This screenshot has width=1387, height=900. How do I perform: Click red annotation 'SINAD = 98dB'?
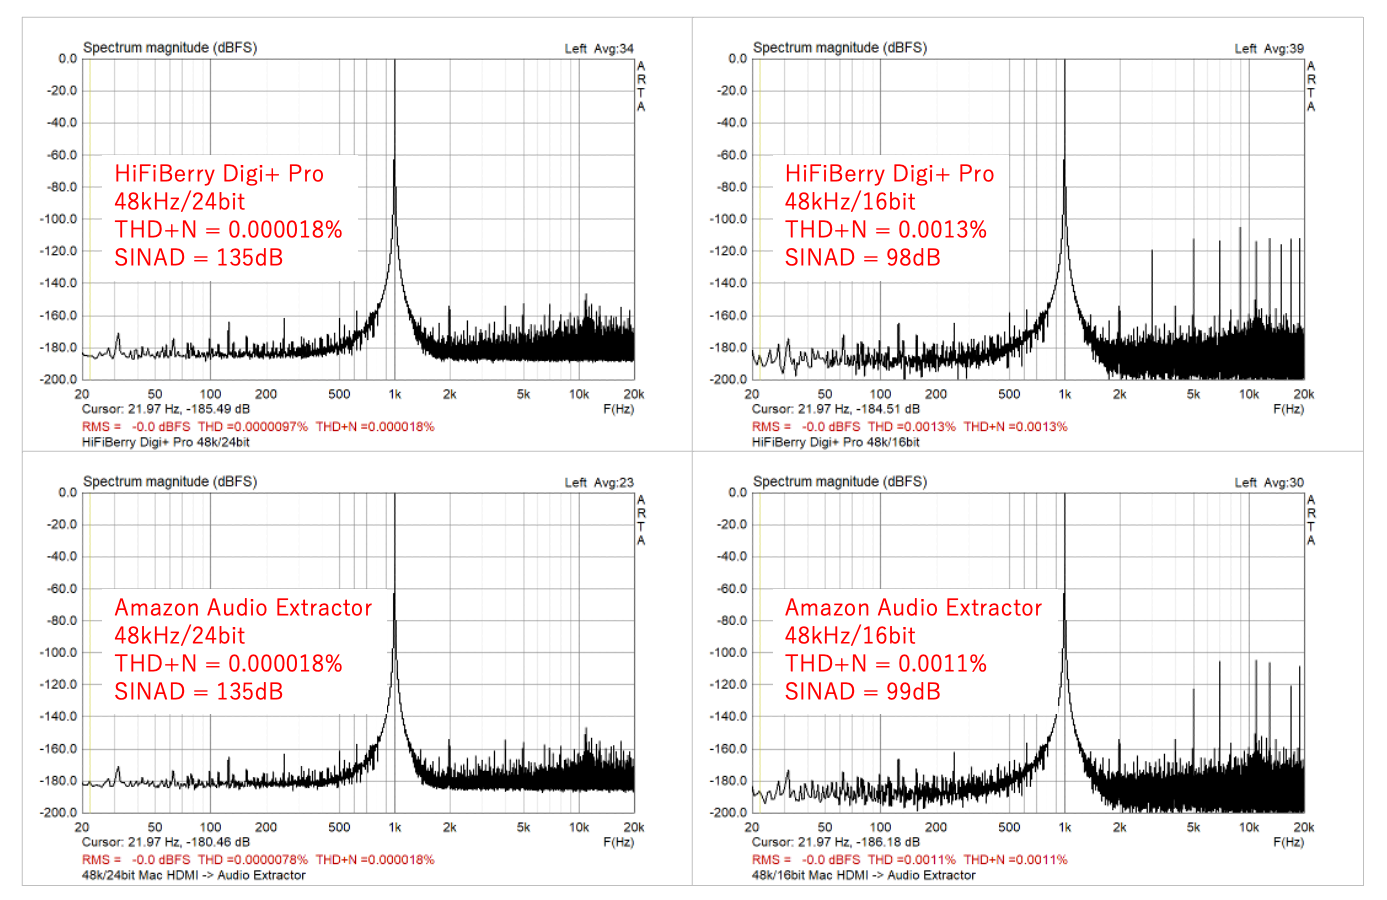tap(863, 258)
